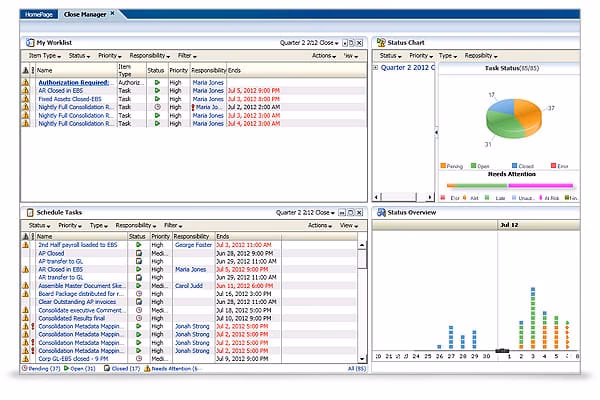The height and width of the screenshot is (400, 600).
Task: Click the Schedule Tasks vertical scrollbar
Action: click(362, 300)
